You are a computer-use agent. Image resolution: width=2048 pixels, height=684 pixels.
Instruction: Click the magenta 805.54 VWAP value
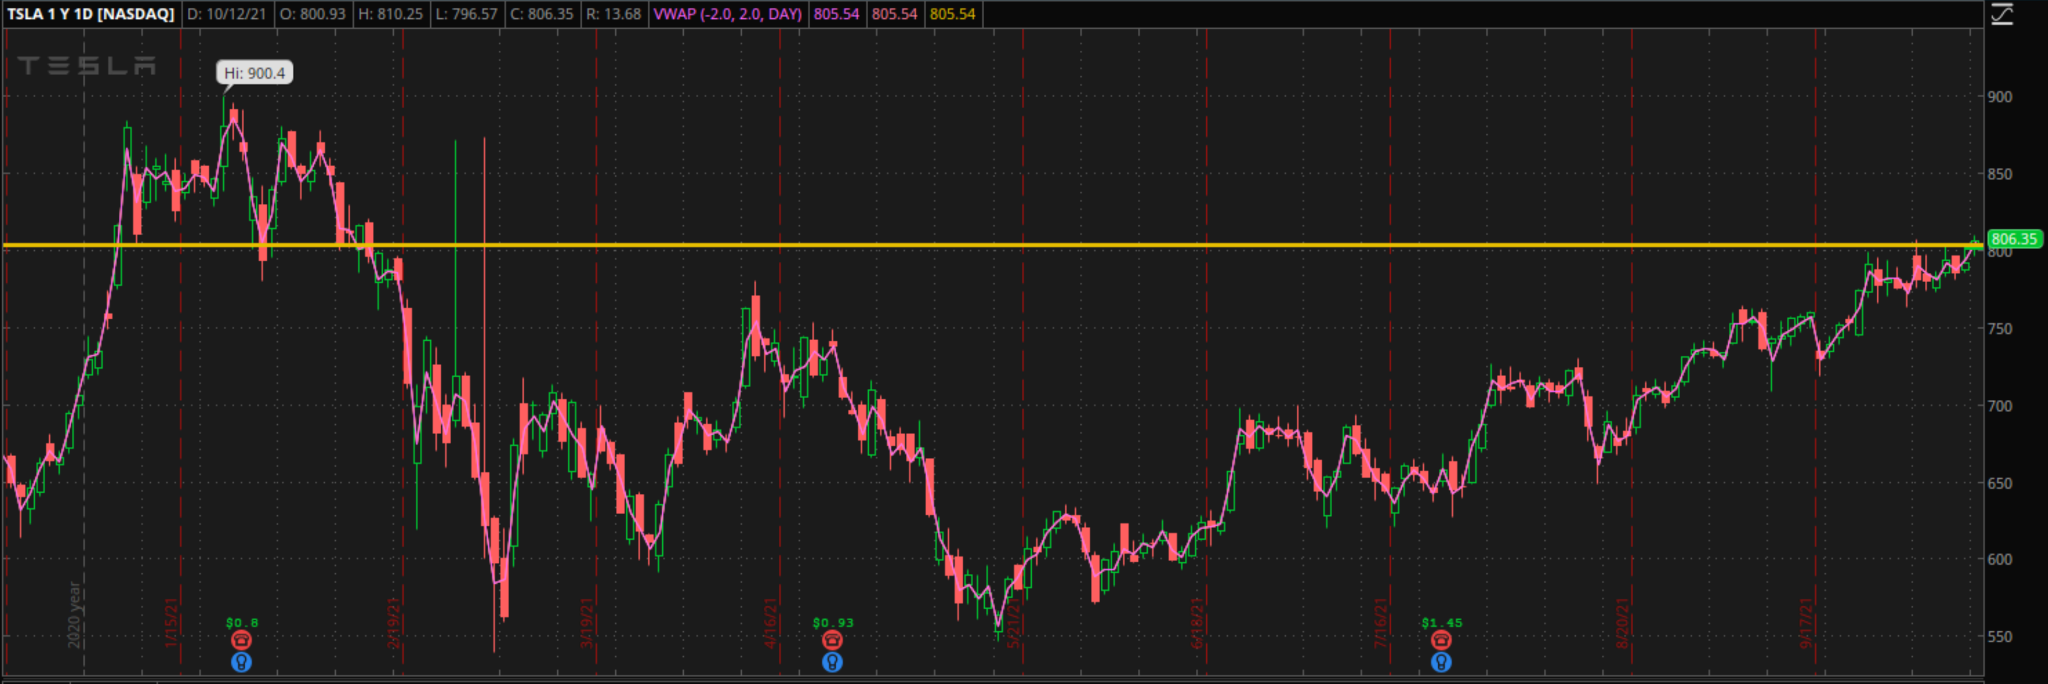point(836,14)
